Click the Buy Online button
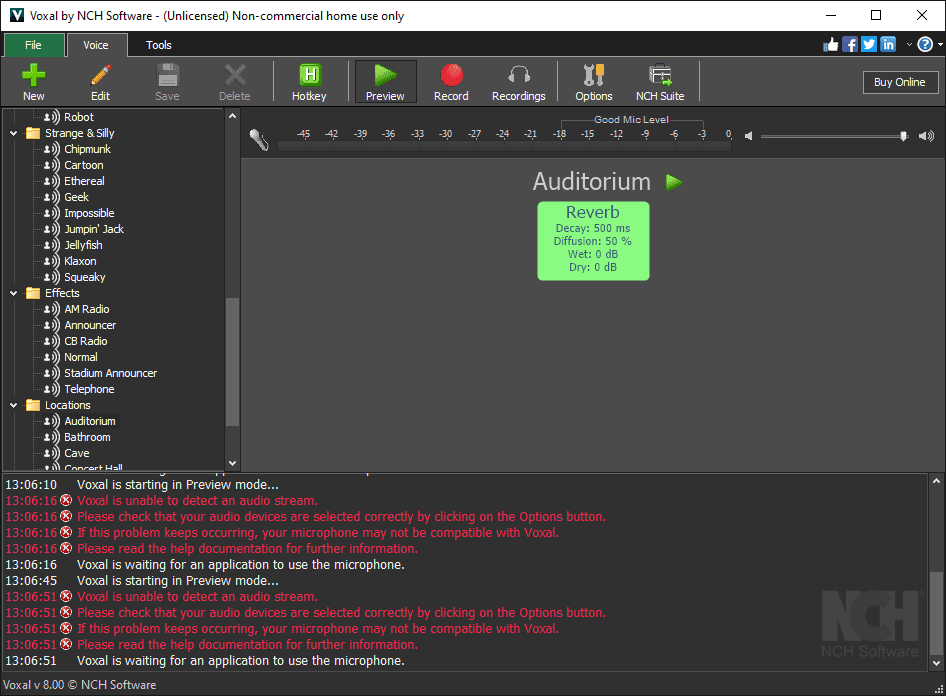Viewport: 946px width, 696px height. (x=900, y=82)
